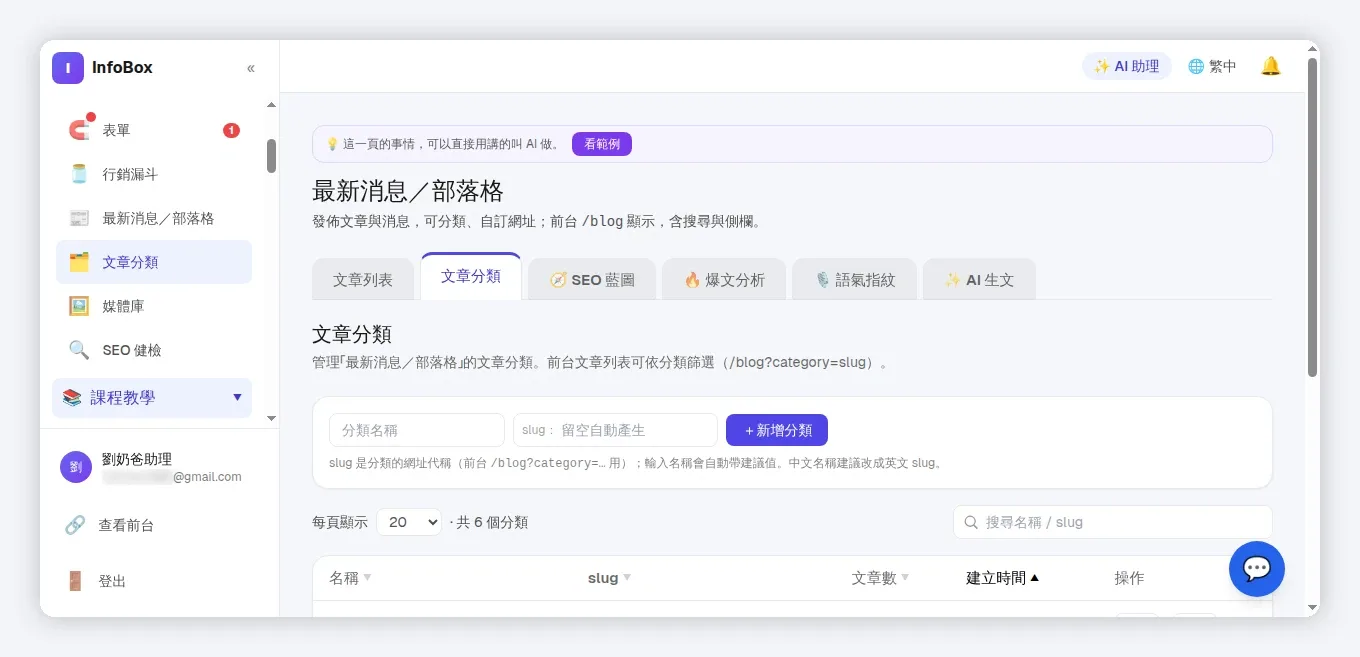Open the 每頁顯示 20 page-size dropdown

[x=409, y=522]
